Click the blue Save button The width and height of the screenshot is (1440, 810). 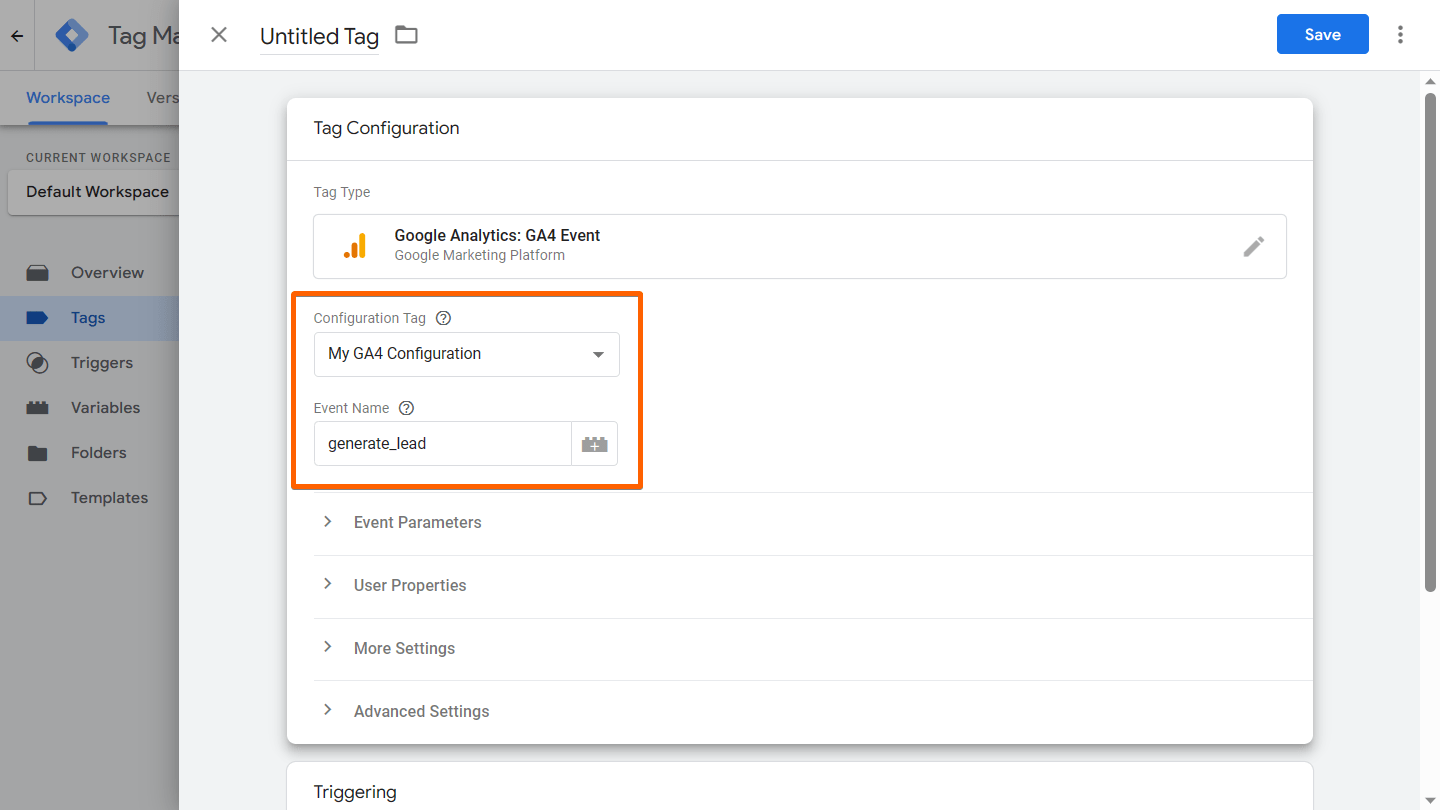pos(1322,35)
